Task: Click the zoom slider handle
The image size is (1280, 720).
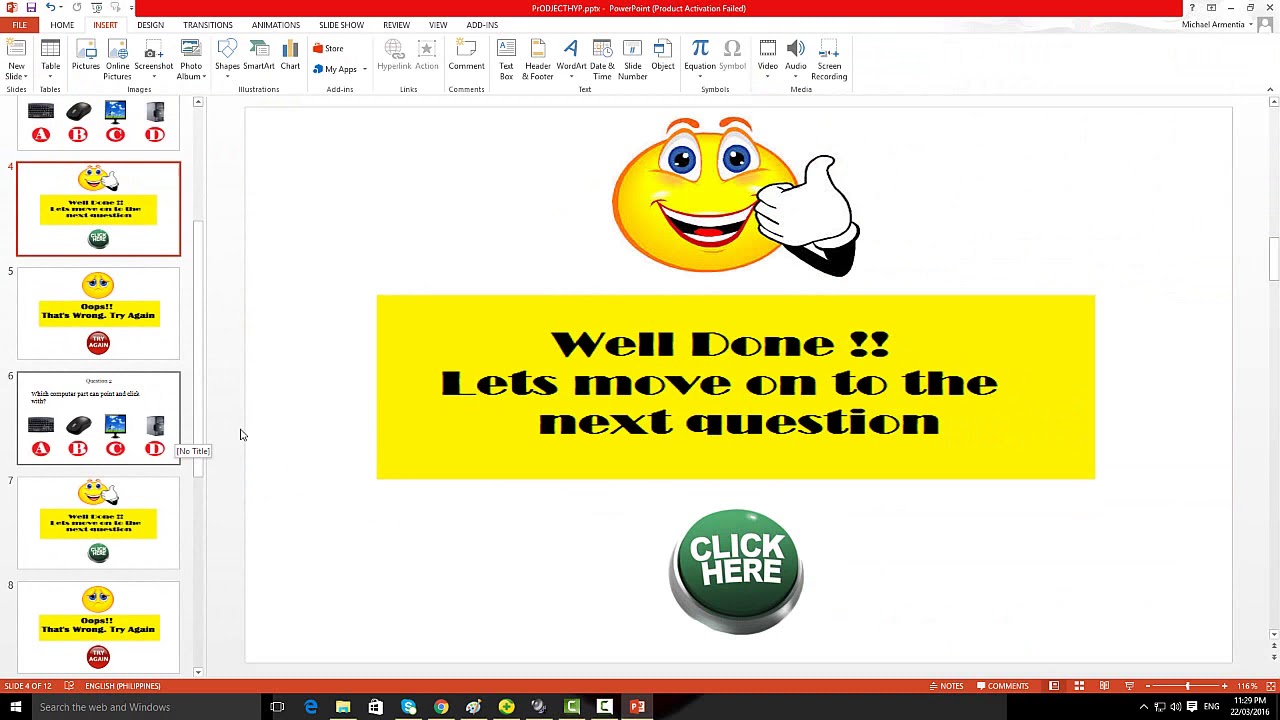Action: [1187, 686]
